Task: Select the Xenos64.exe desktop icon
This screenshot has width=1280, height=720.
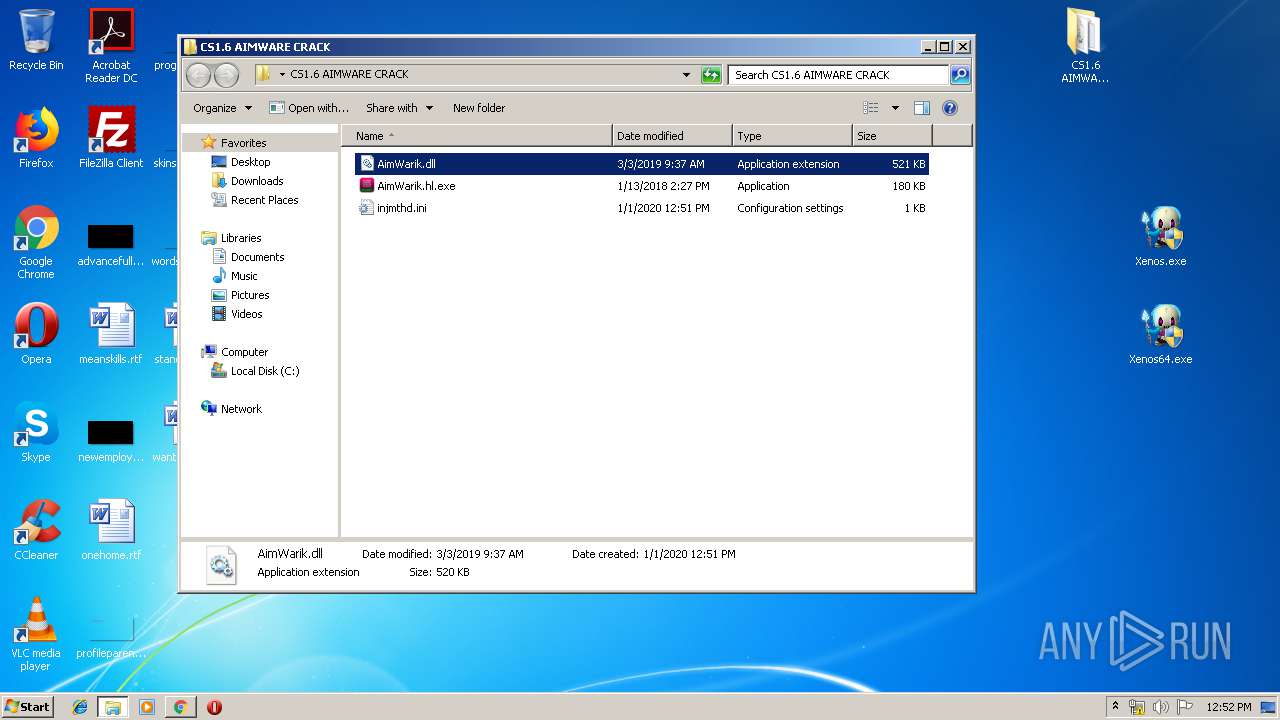Action: point(1161,335)
